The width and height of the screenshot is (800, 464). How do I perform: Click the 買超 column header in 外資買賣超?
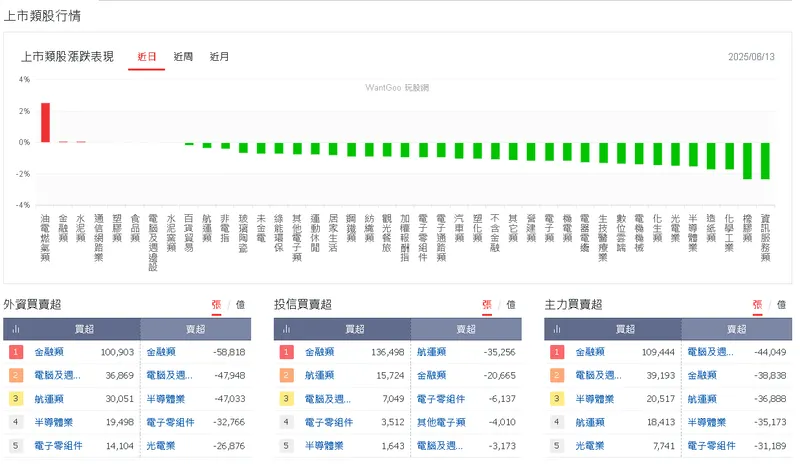[84, 329]
